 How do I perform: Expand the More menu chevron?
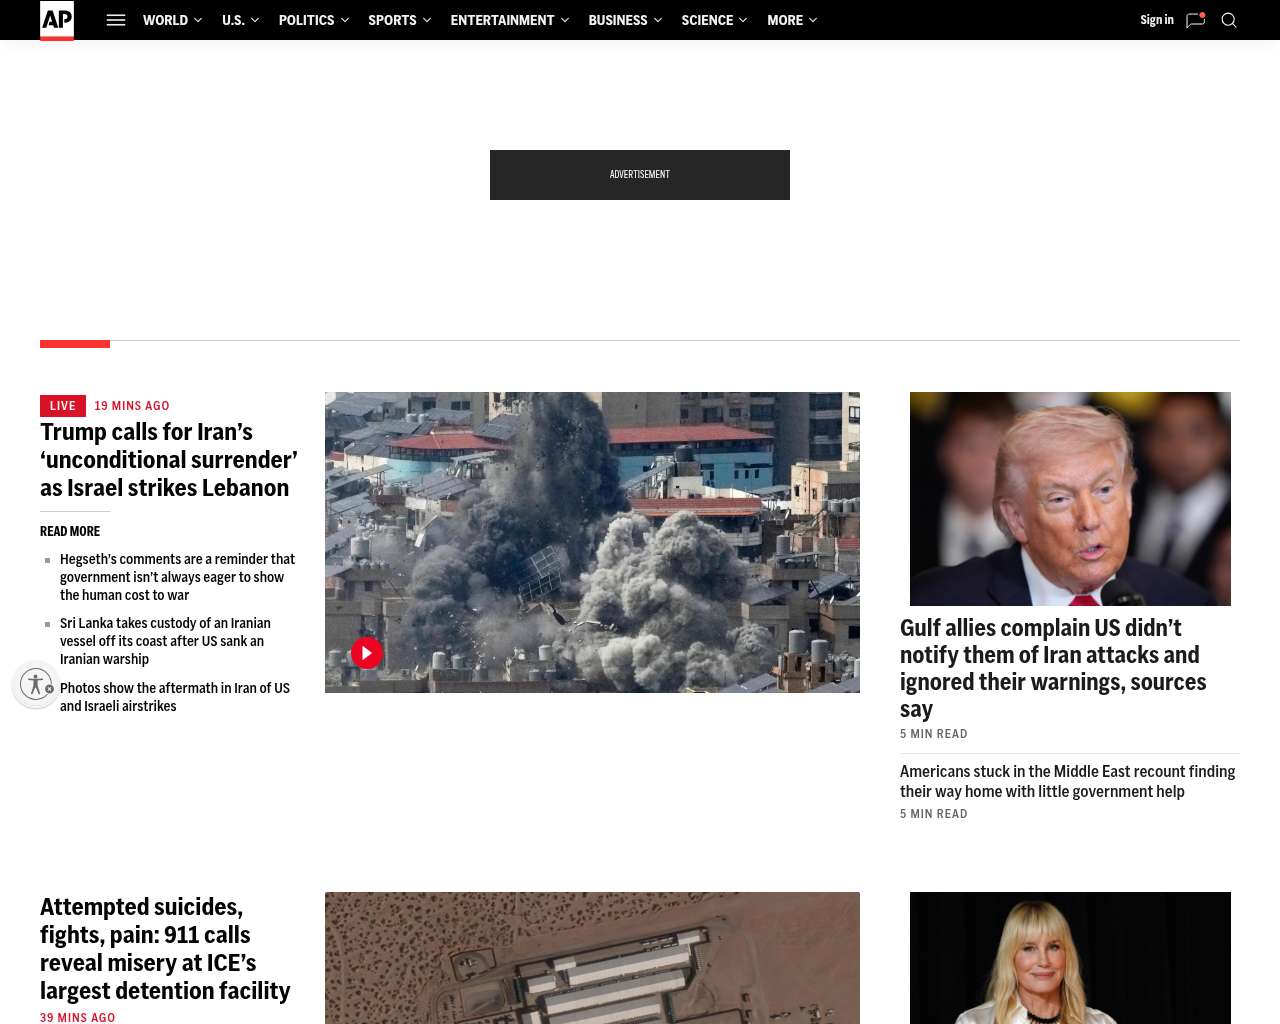[x=813, y=20]
